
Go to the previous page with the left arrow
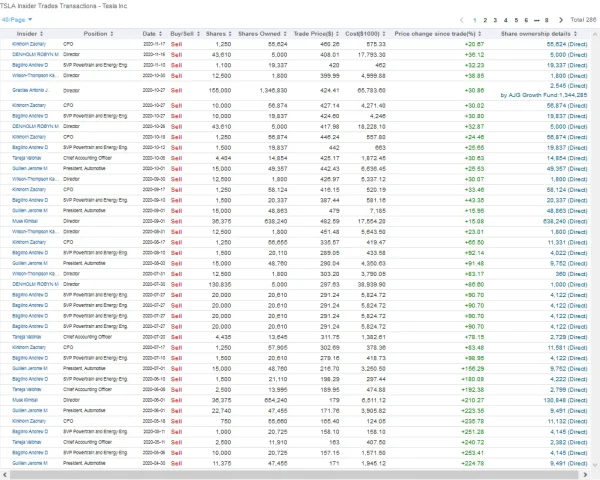point(461,20)
